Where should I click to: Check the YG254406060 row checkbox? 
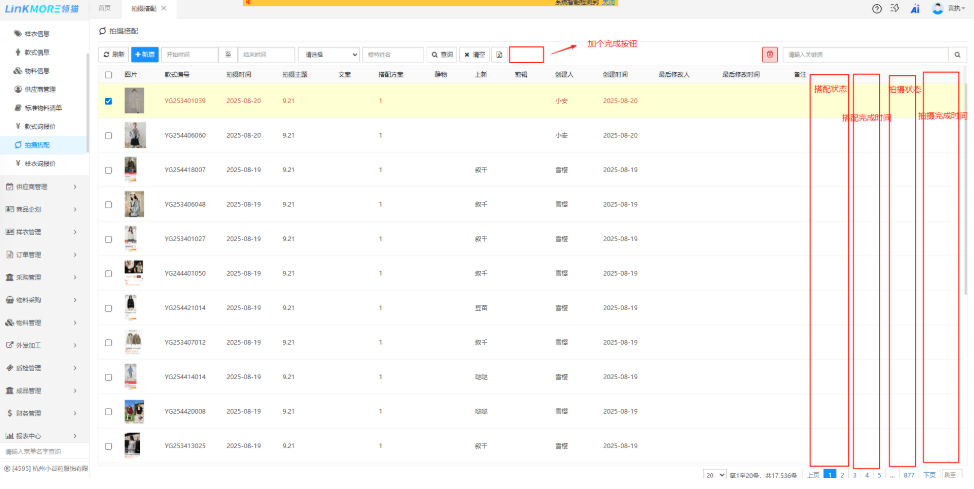[x=108, y=135]
